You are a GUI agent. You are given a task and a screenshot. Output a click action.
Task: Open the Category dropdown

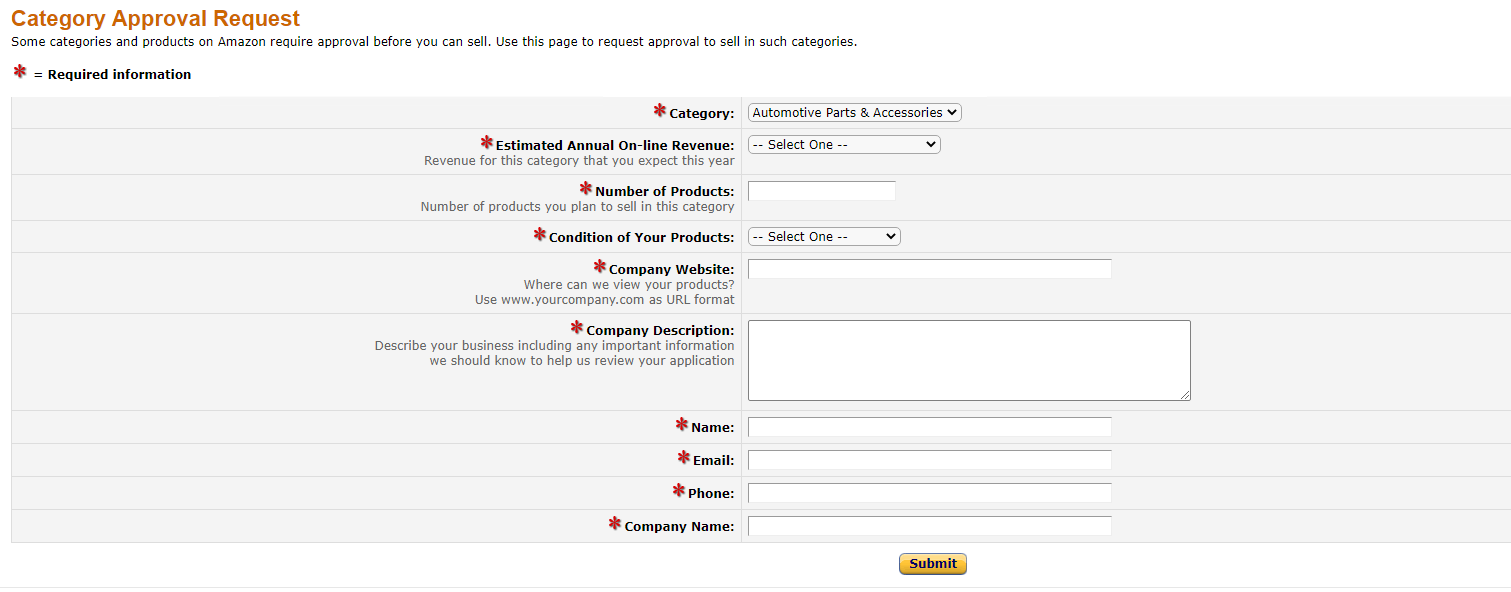(x=854, y=113)
